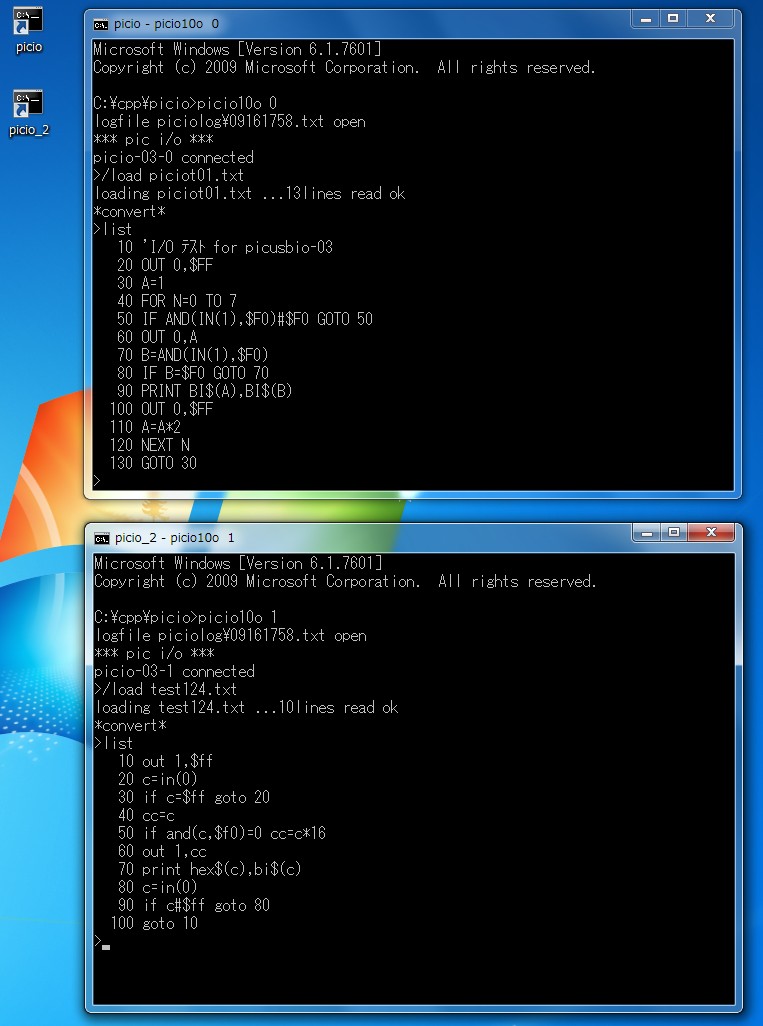The image size is (763, 1026).
Task: Click line '40 FOR N=0 TO 7'
Action: pyautogui.click(x=177, y=301)
